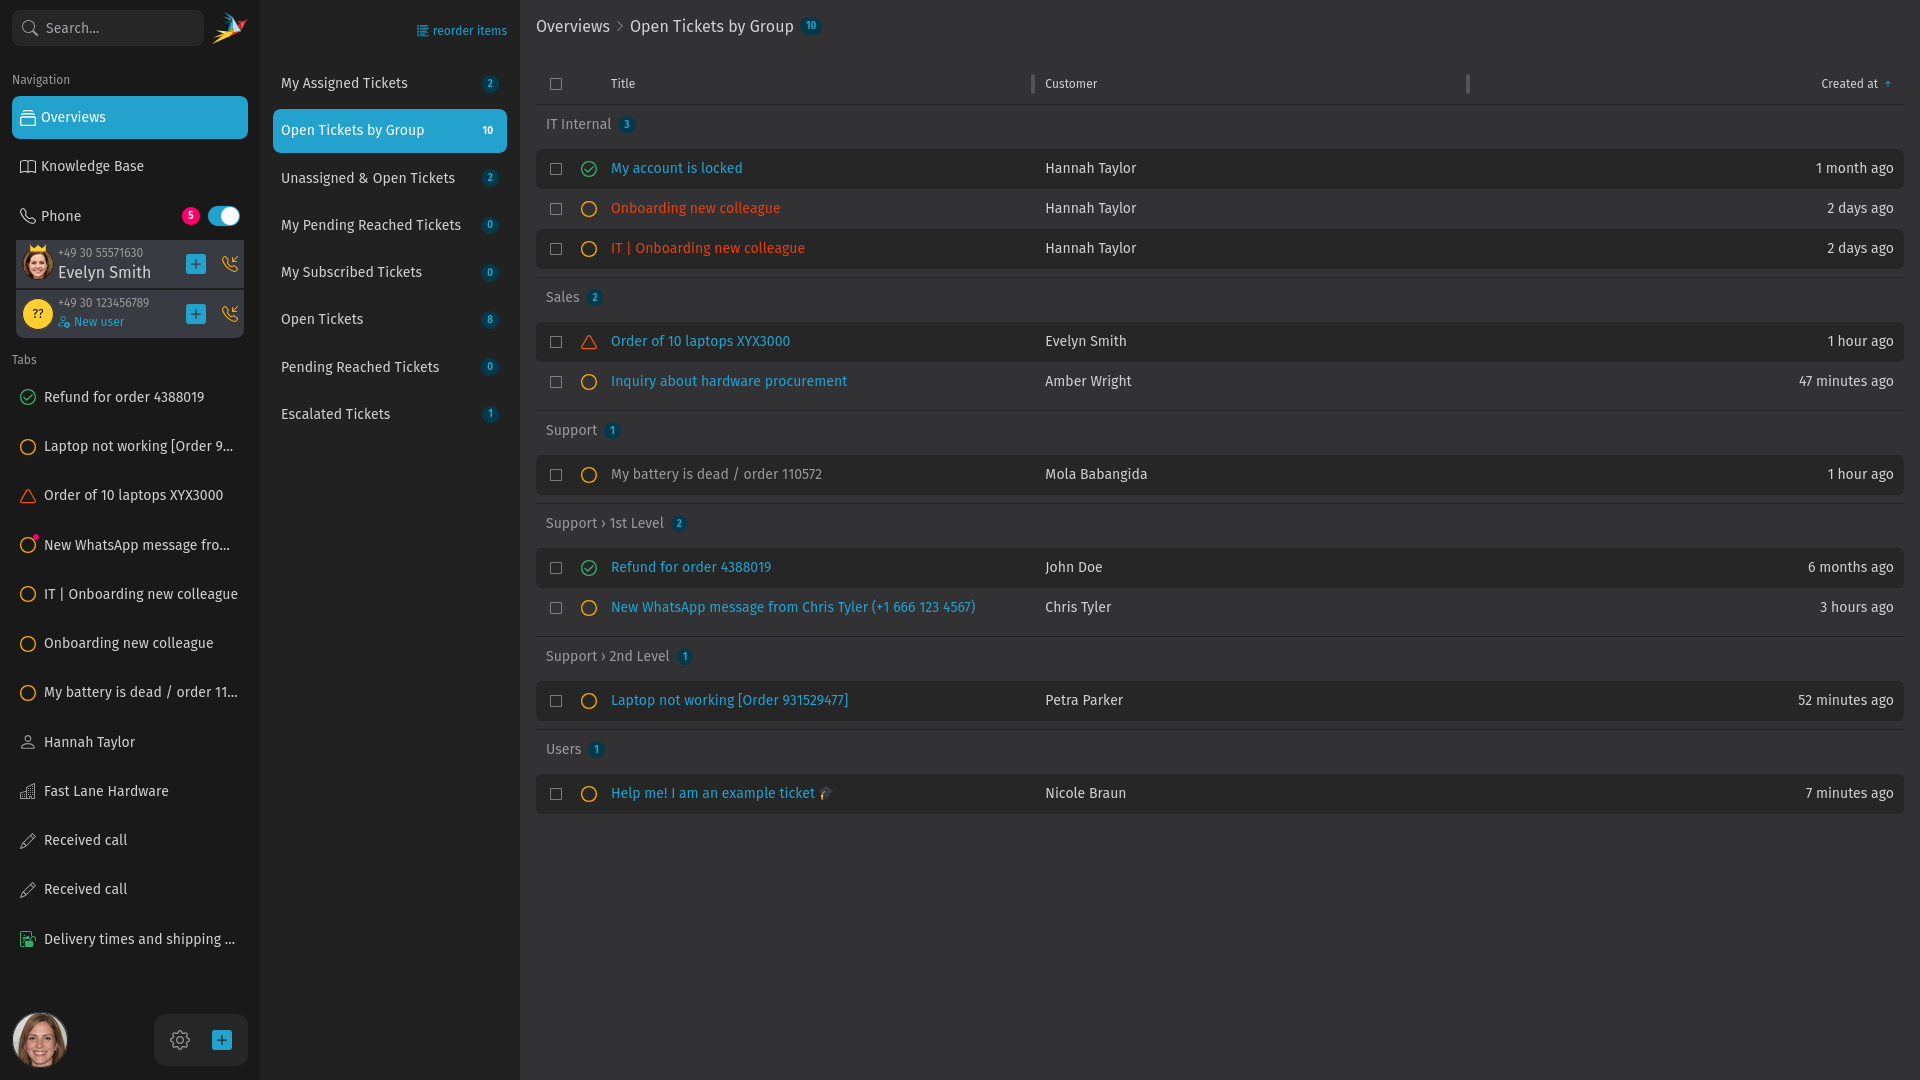Screen dimensions: 1920x1080
Task: Click state icon for My account is locked
Action: [x=589, y=169]
